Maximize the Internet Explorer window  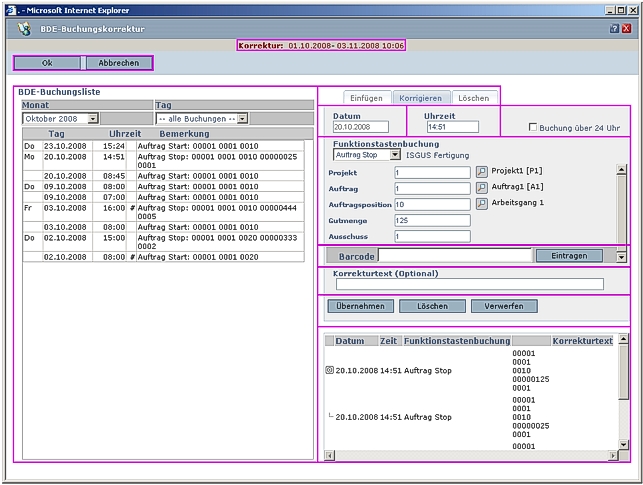(x=621, y=10)
